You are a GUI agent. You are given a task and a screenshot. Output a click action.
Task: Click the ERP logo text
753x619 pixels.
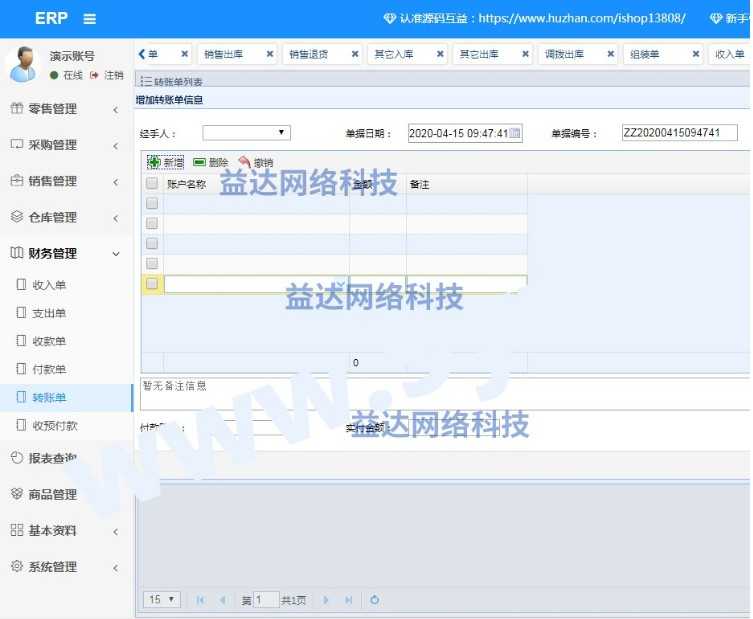point(51,18)
